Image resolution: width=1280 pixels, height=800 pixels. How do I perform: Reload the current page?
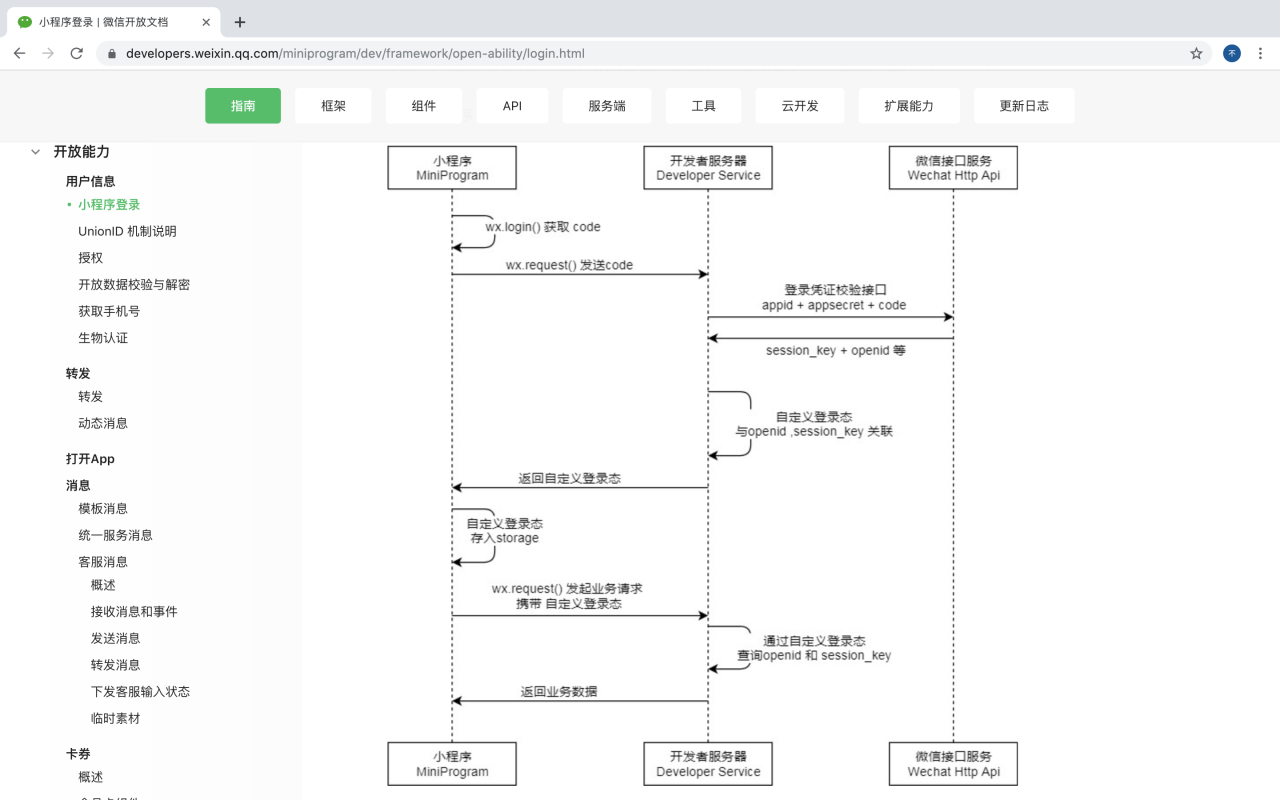(76, 54)
